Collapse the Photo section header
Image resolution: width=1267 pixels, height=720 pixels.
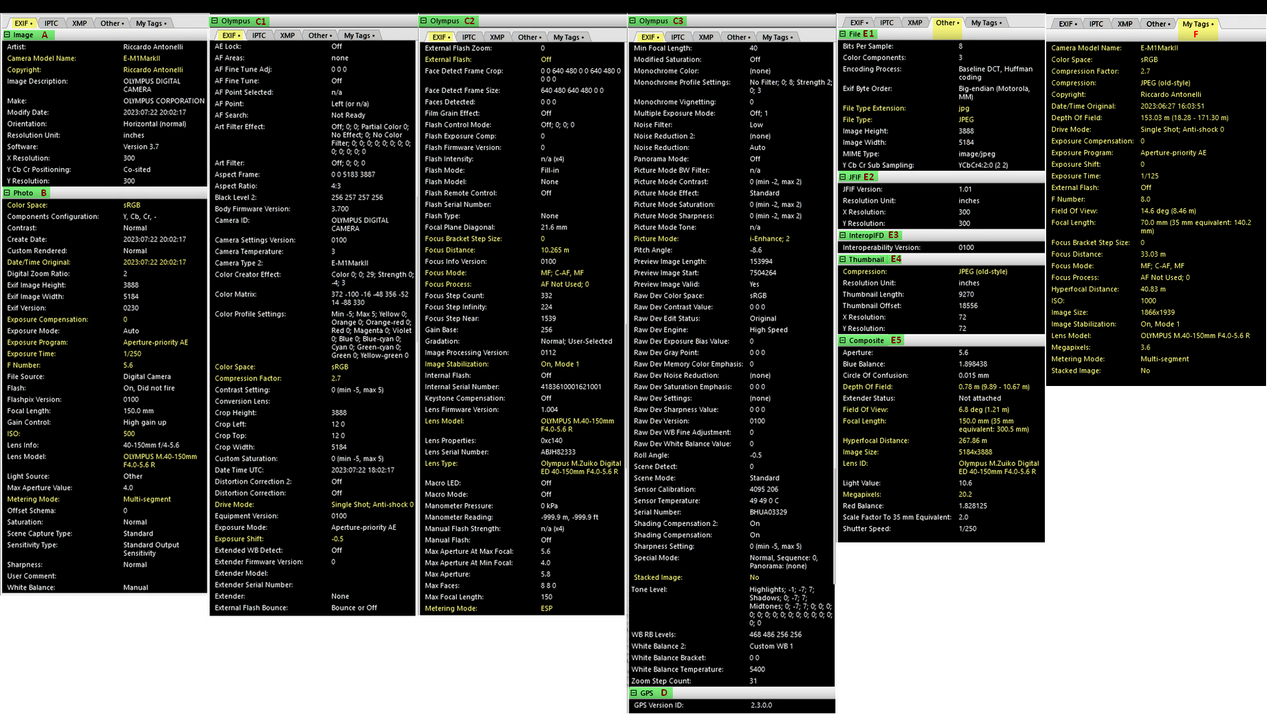[7, 193]
